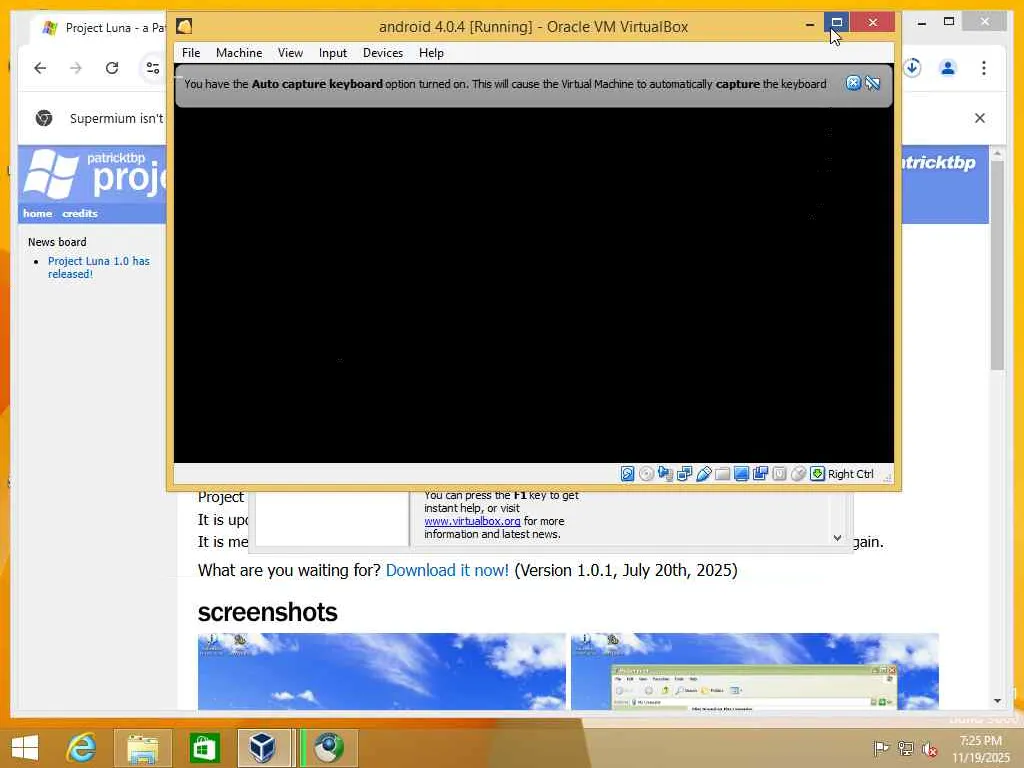Open the Windows Start button

click(x=25, y=748)
